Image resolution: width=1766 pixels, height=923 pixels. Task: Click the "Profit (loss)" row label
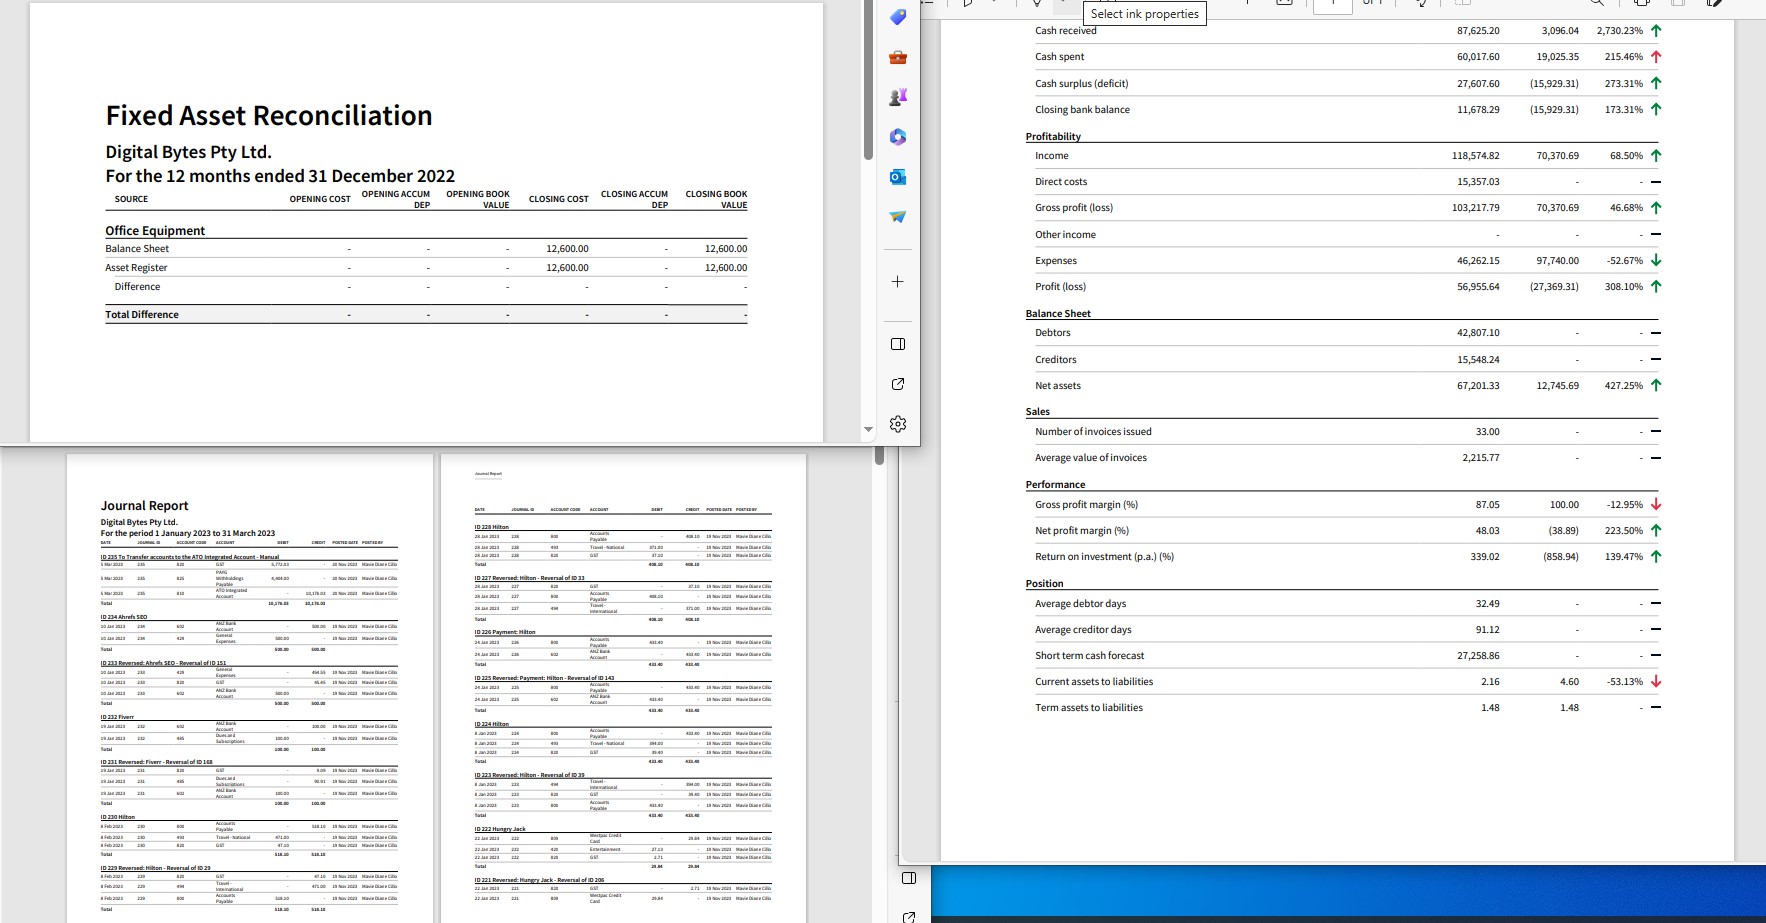tap(1061, 287)
